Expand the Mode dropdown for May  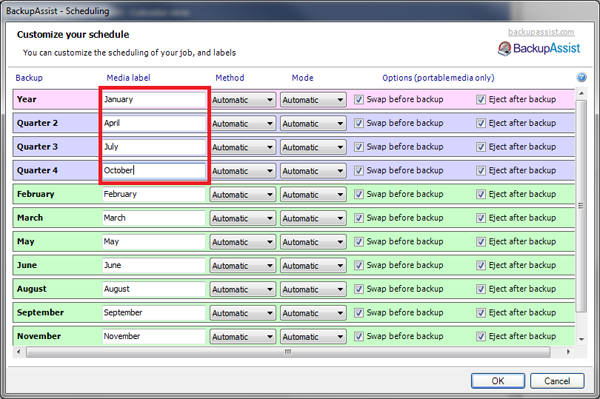pyautogui.click(x=313, y=242)
